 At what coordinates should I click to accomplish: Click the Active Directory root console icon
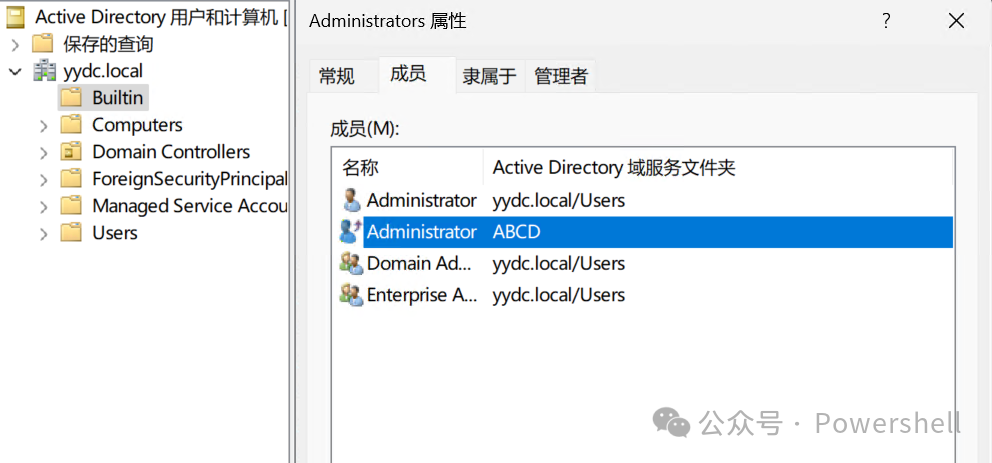tap(16, 17)
